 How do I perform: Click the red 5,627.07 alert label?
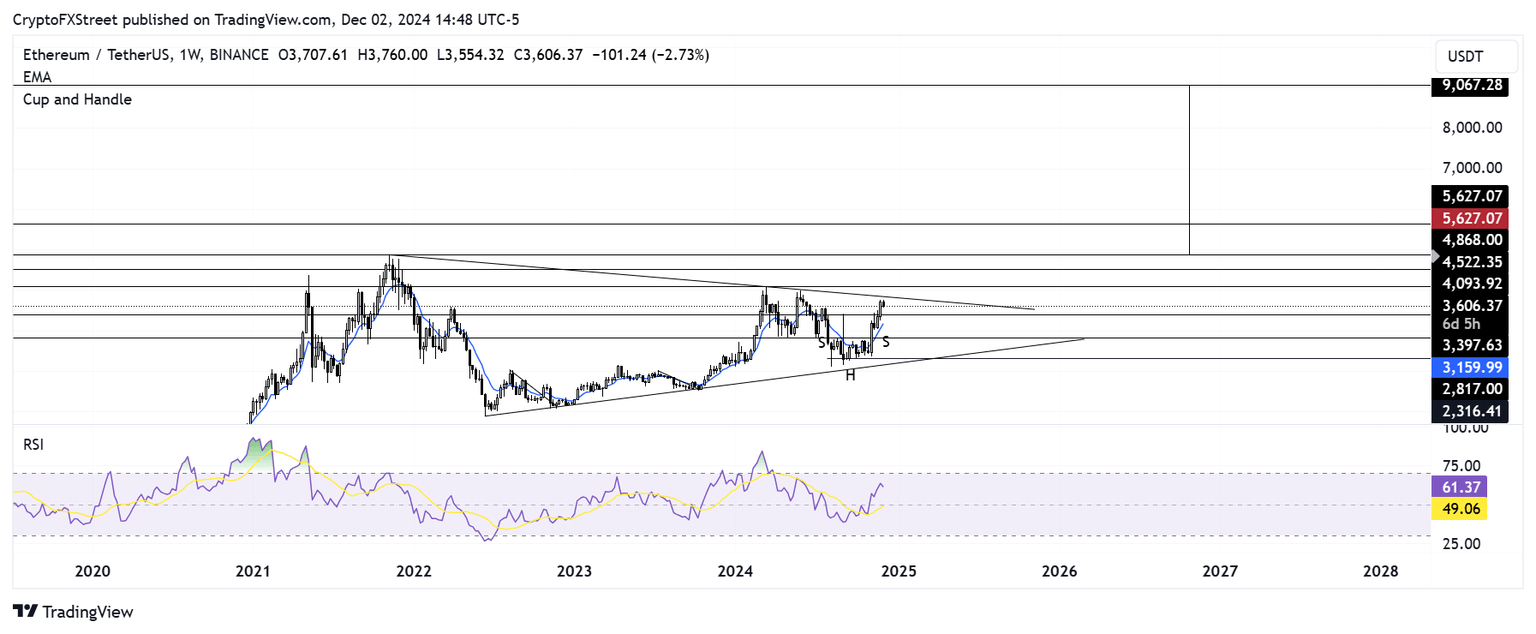tap(1470, 217)
